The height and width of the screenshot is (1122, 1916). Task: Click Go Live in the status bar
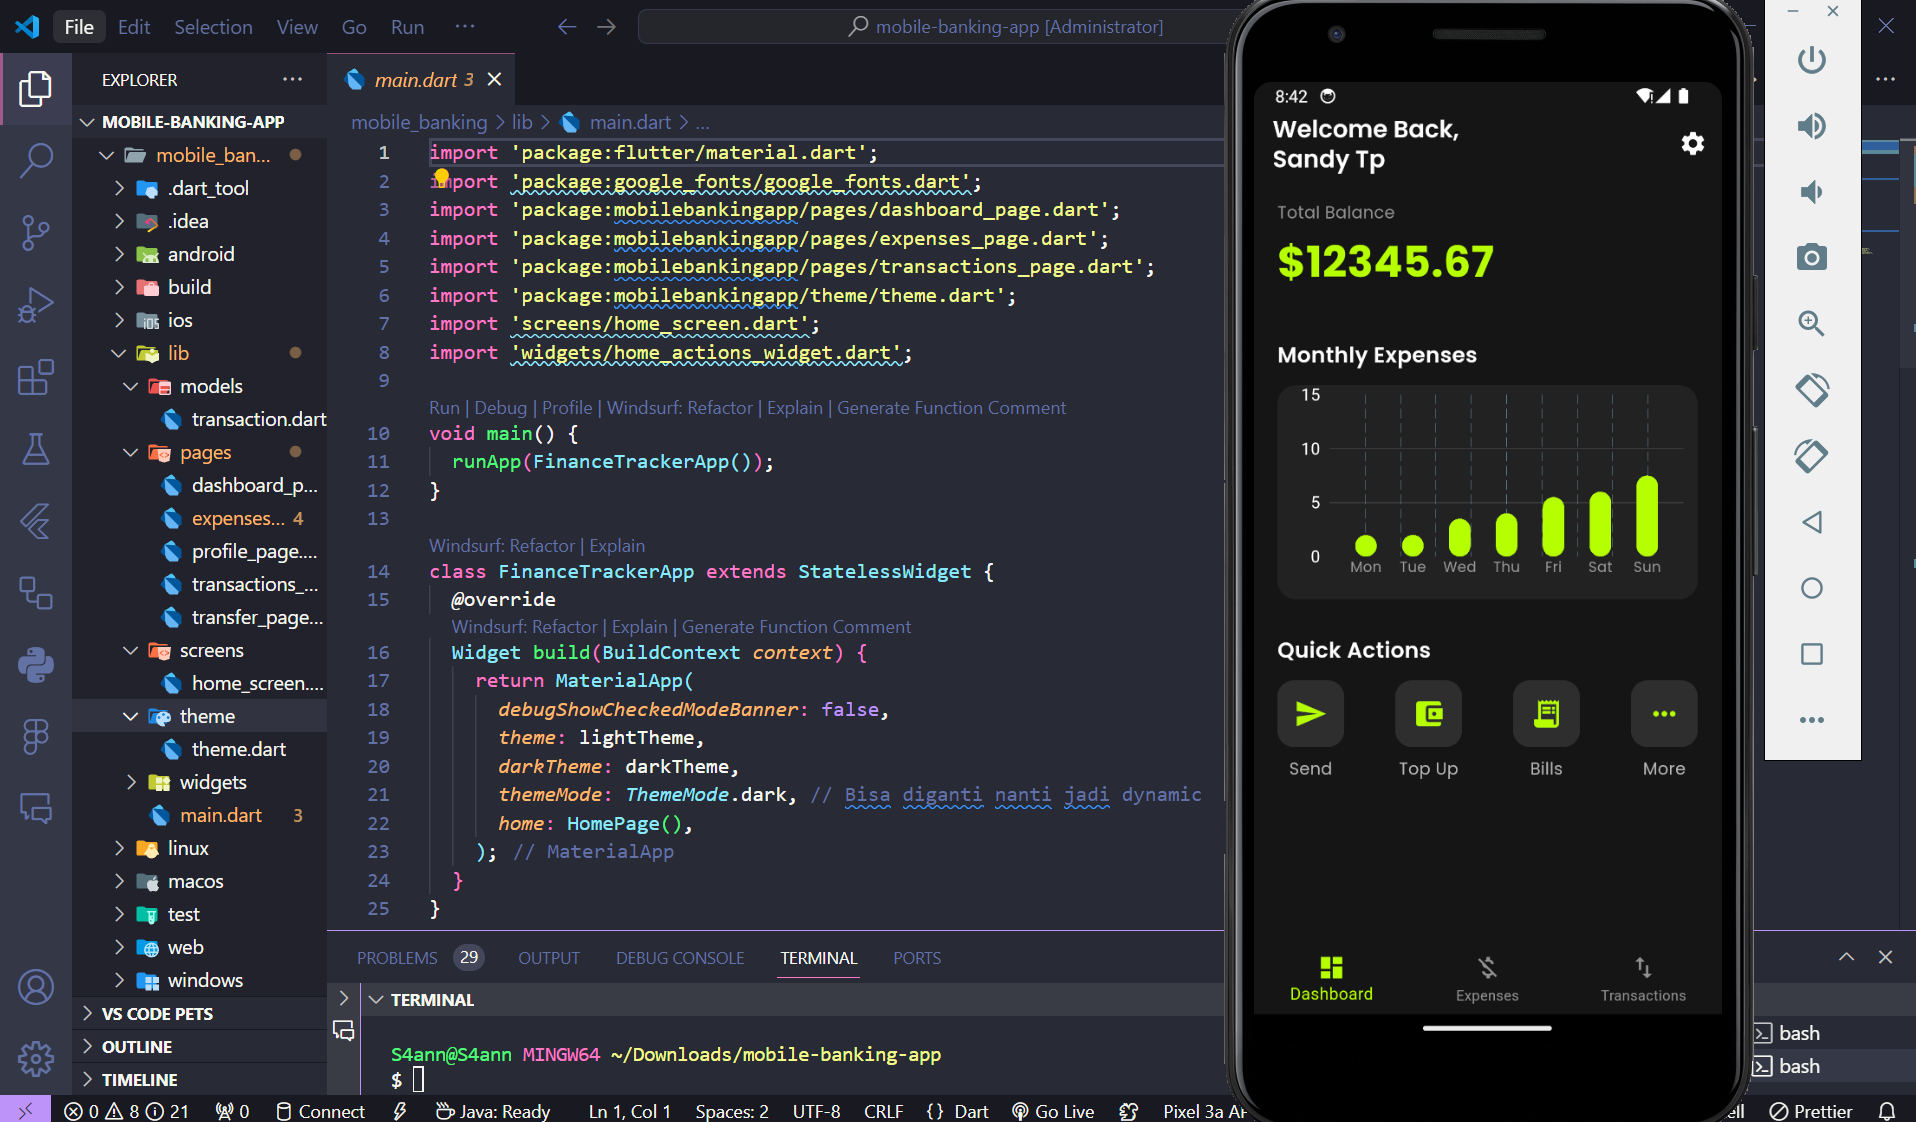click(1051, 1111)
